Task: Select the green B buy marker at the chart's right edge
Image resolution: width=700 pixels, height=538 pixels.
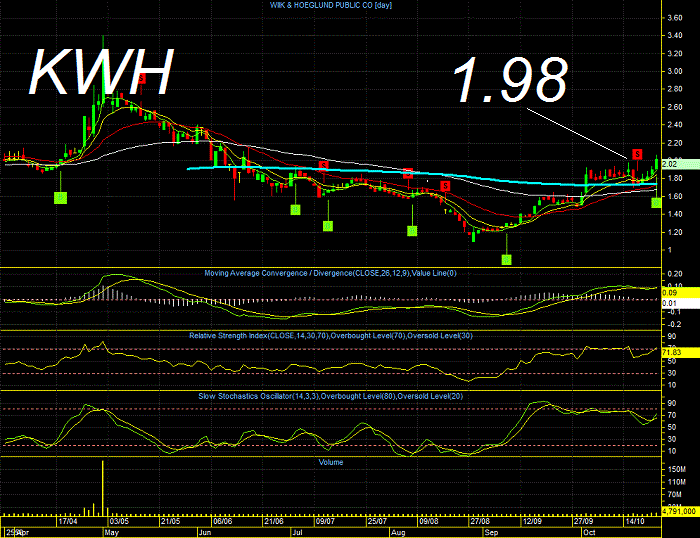Action: click(656, 203)
